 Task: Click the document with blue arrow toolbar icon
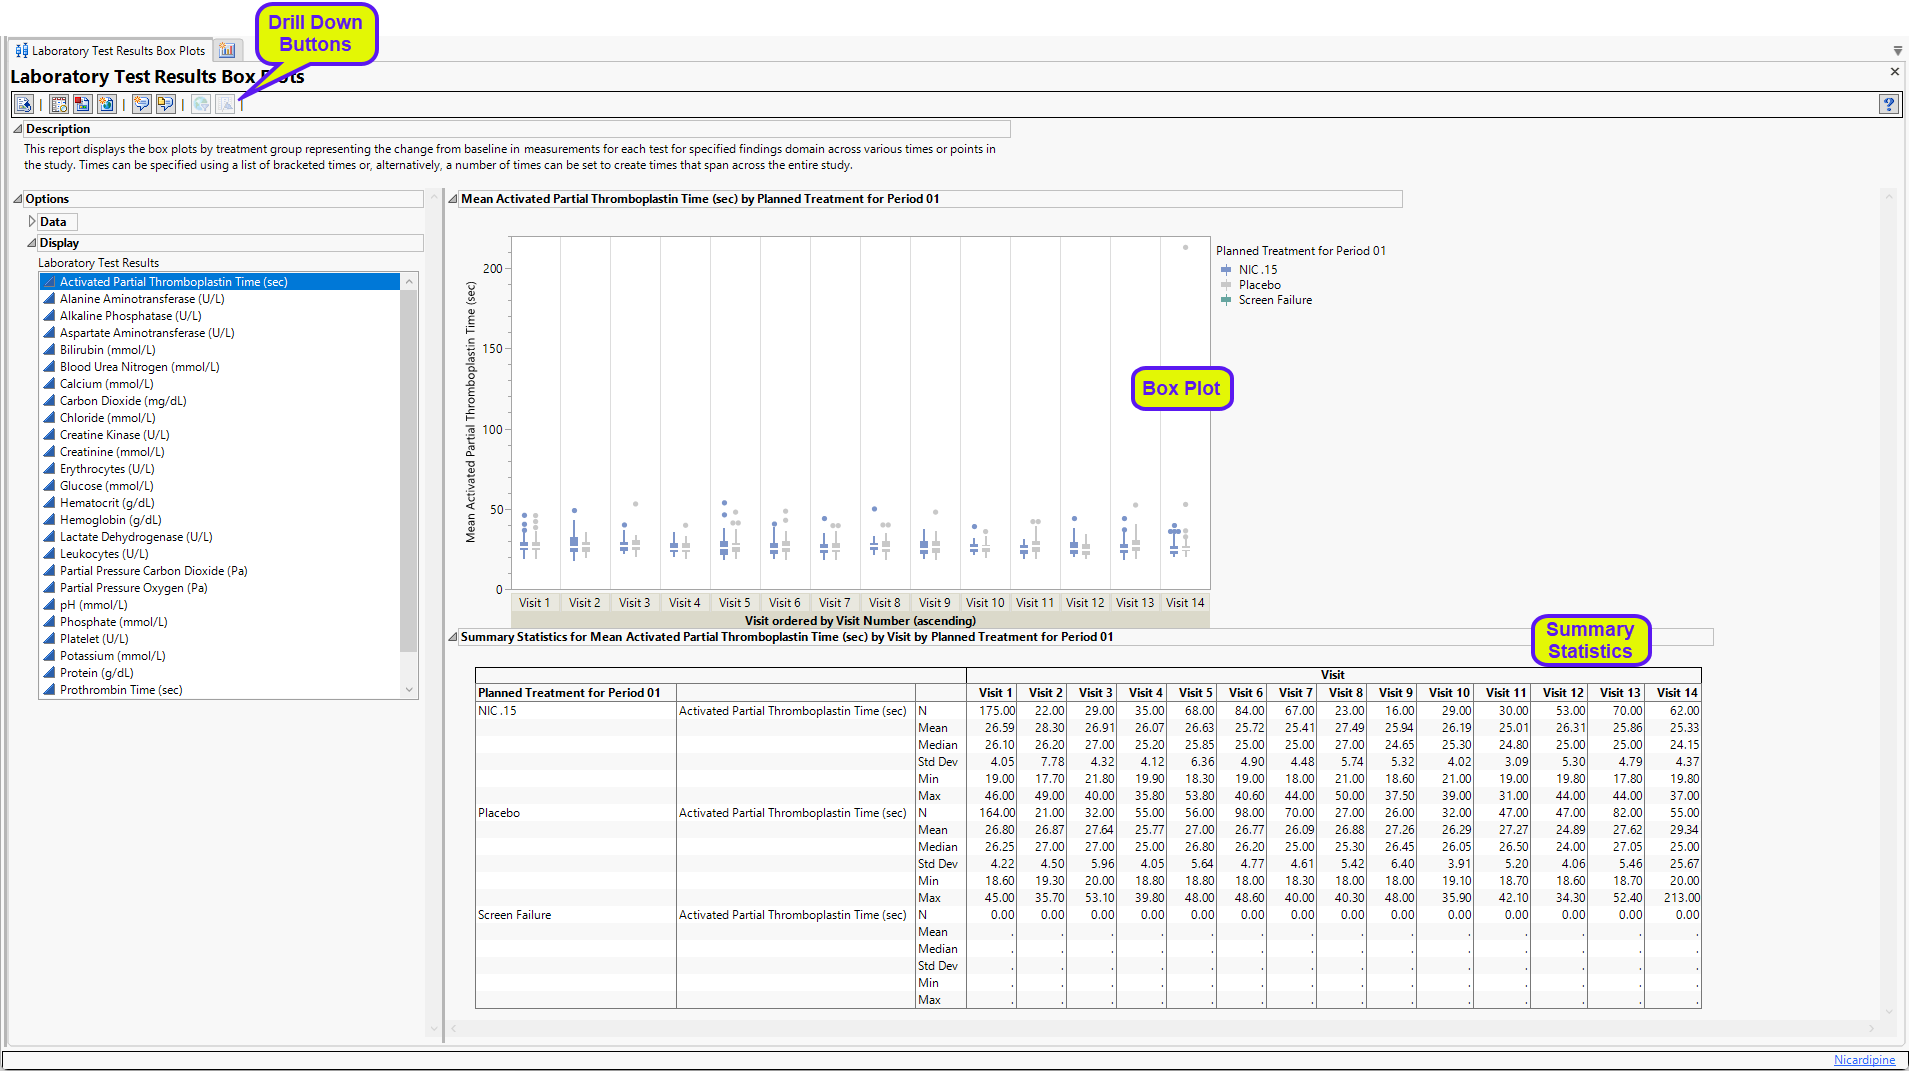click(24, 104)
